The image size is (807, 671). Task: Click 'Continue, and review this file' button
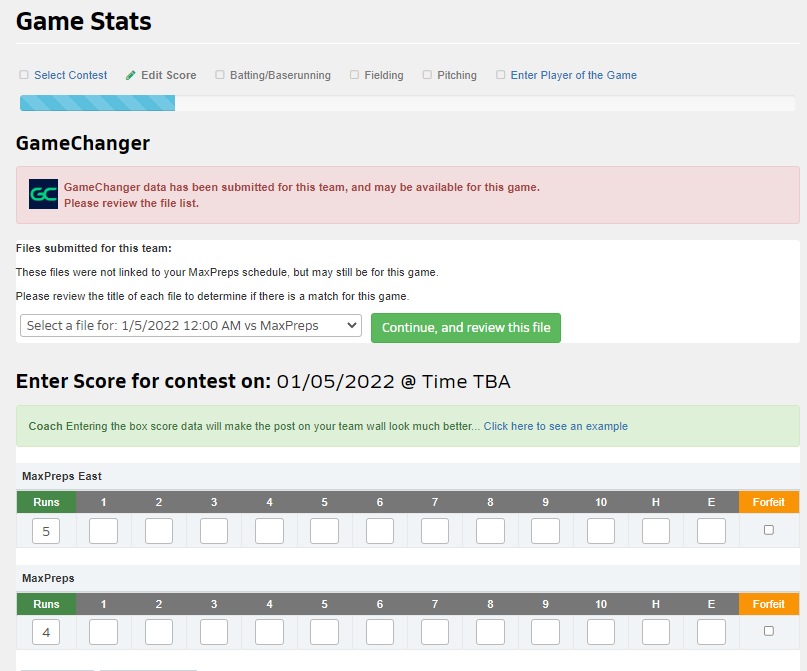pyautogui.click(x=466, y=328)
